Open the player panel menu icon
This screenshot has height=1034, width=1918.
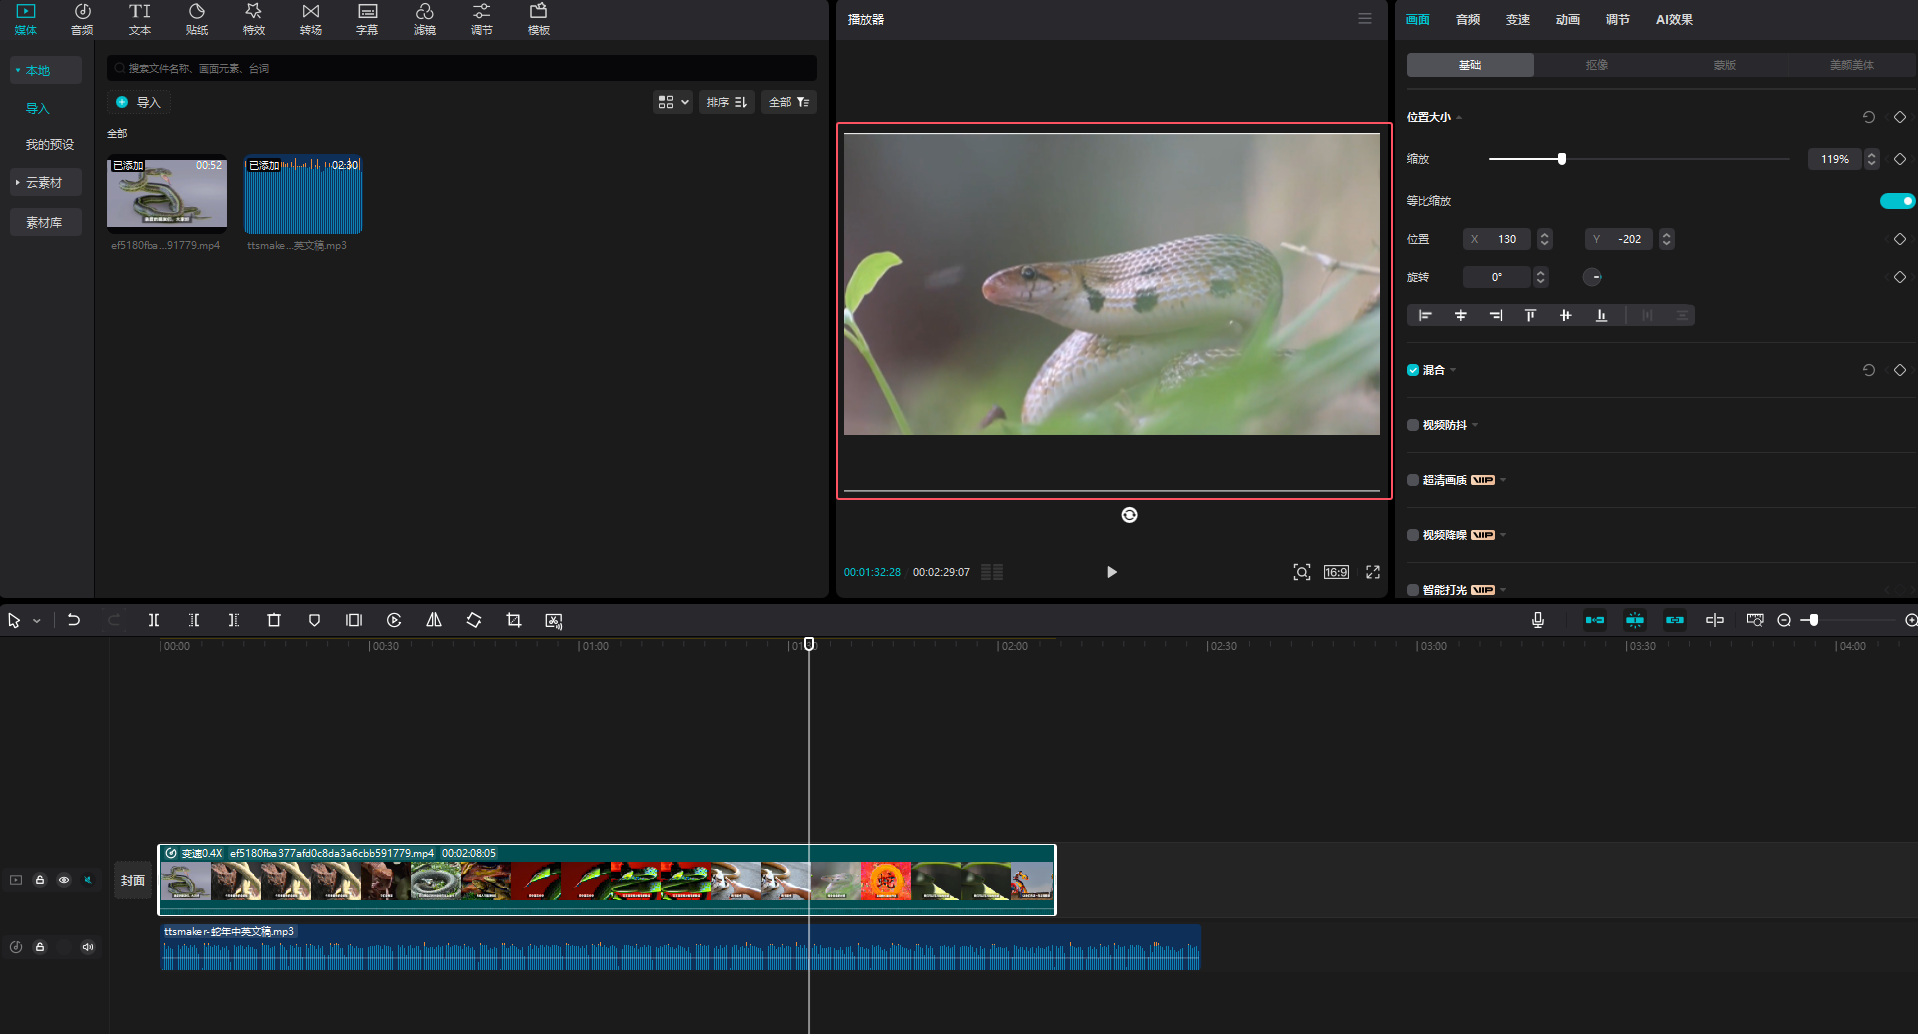point(1365,19)
